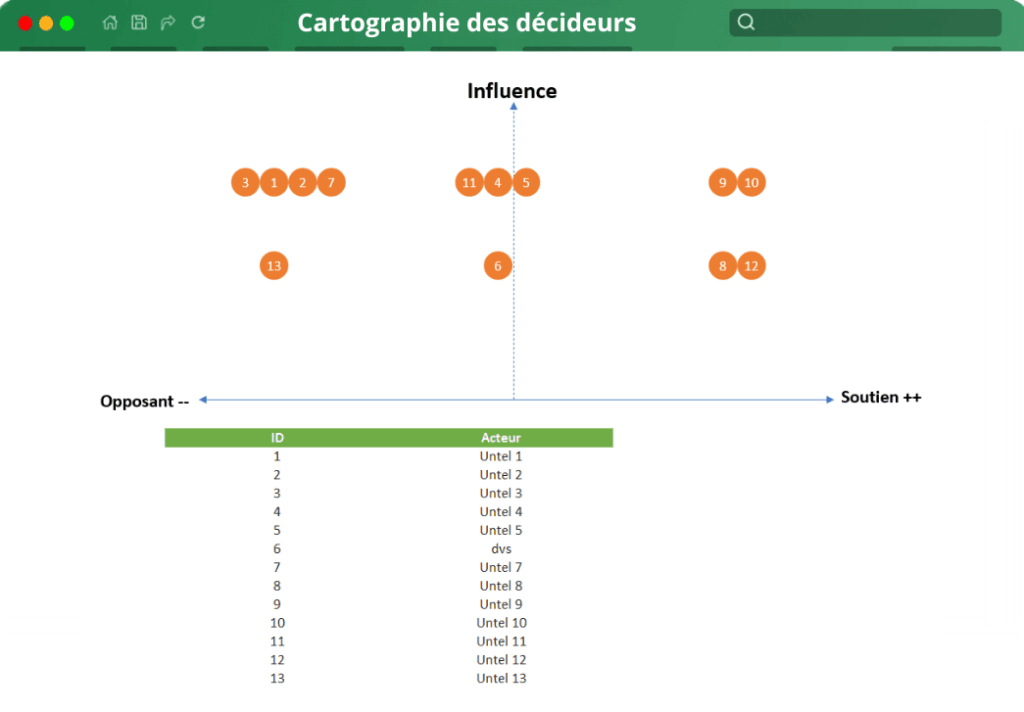Select the 'Untel 12' cell
The image size is (1024, 712).
click(501, 660)
